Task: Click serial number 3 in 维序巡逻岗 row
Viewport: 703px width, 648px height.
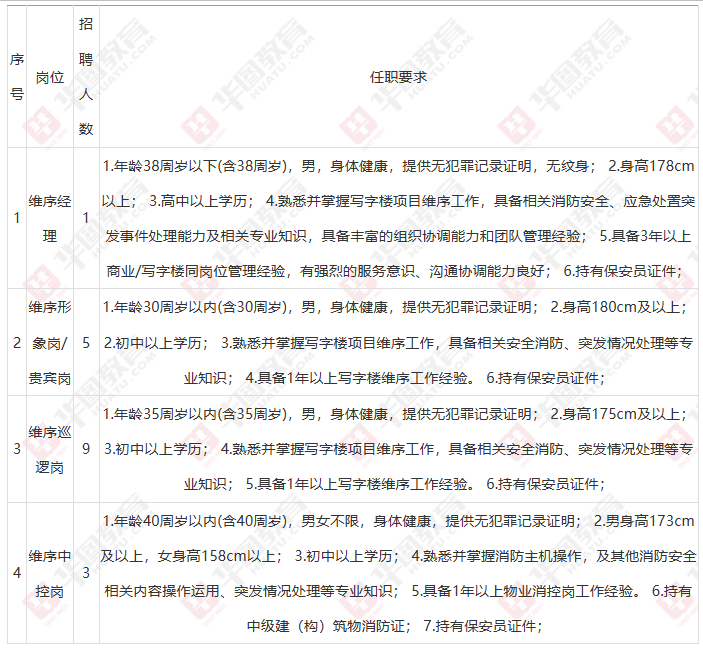Action: [x=17, y=449]
